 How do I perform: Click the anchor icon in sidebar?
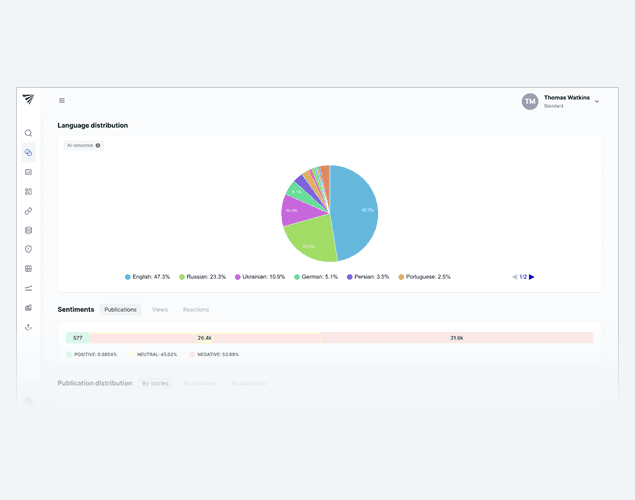(x=28, y=327)
